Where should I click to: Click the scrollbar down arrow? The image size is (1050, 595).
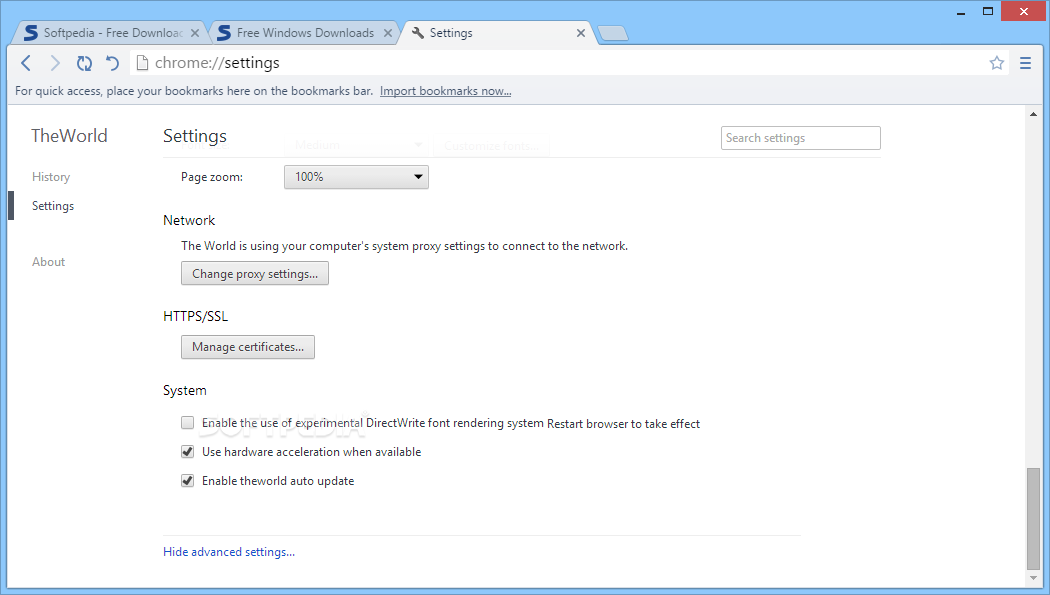tap(1033, 578)
